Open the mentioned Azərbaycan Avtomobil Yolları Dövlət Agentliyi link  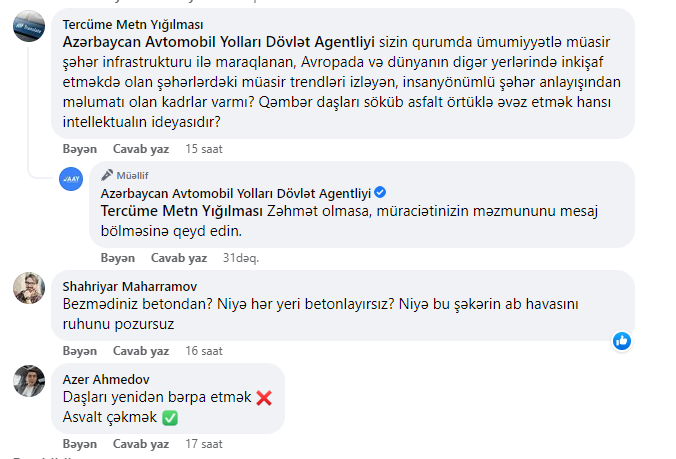point(218,43)
